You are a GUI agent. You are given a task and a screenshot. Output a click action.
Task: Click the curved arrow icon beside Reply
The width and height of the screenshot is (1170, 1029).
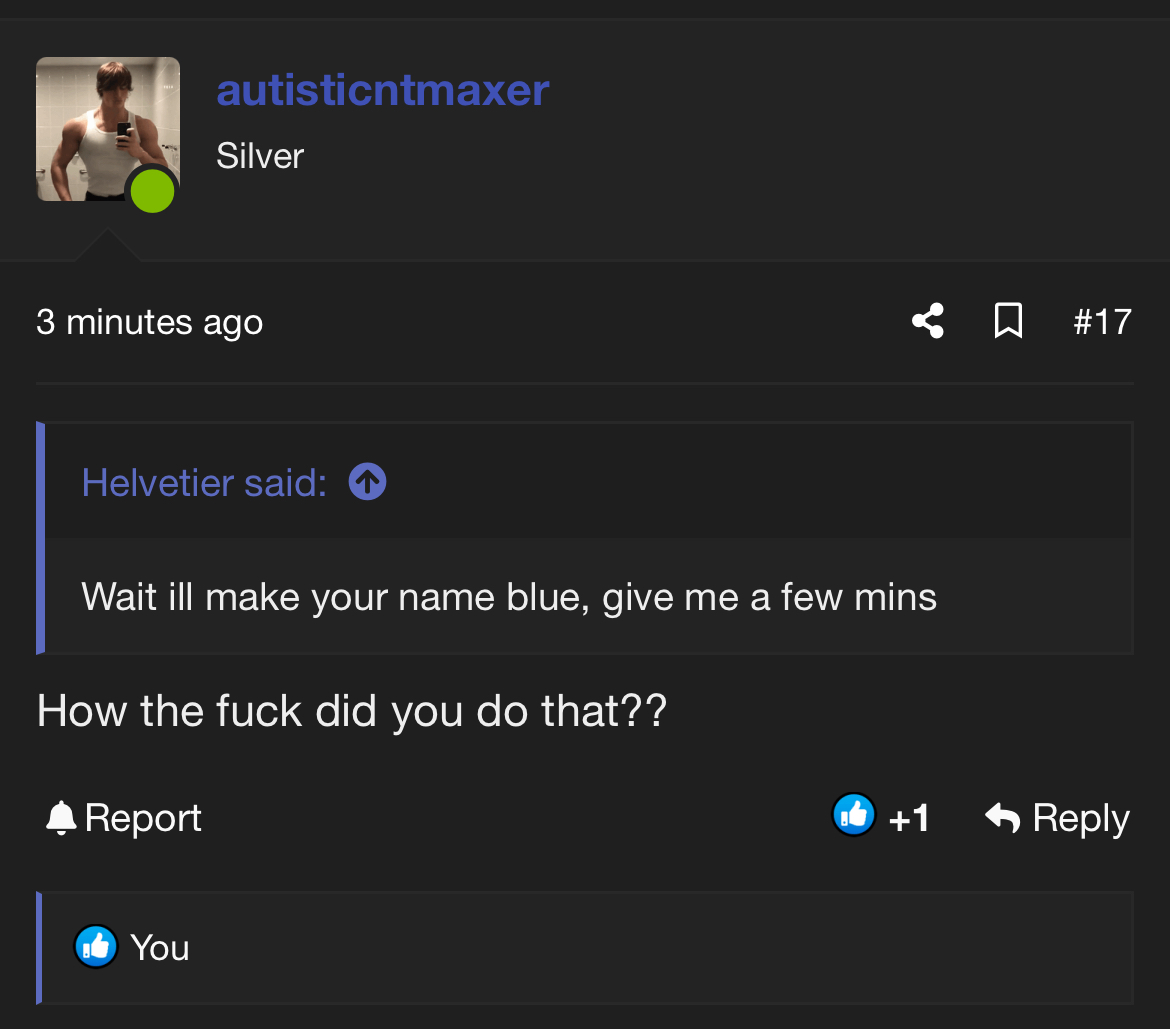click(1002, 818)
